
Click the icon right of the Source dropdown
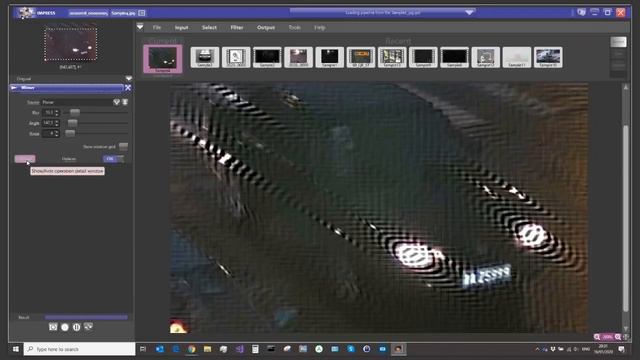pos(125,102)
